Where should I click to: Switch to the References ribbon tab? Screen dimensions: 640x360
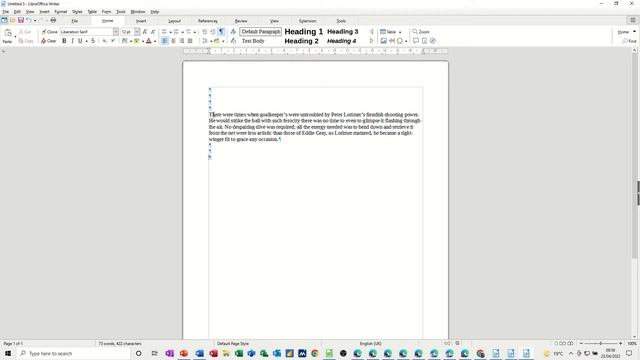208,21
